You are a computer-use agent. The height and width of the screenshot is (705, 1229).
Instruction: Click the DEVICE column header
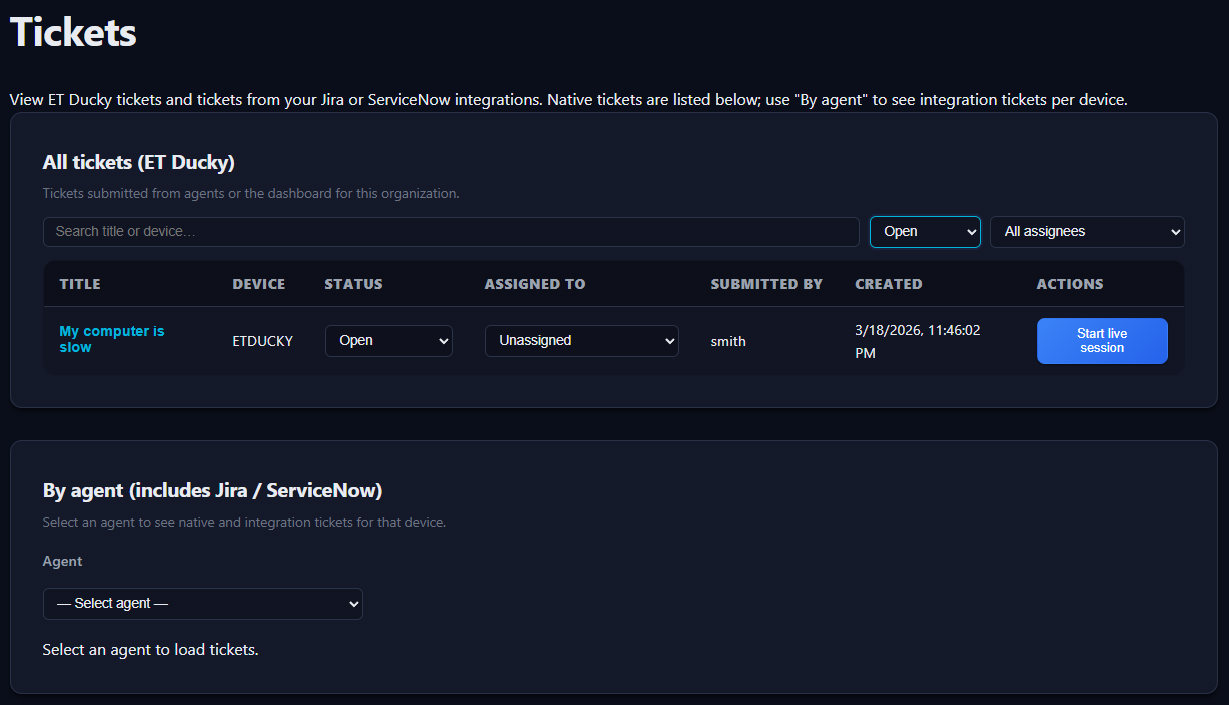[x=258, y=283]
